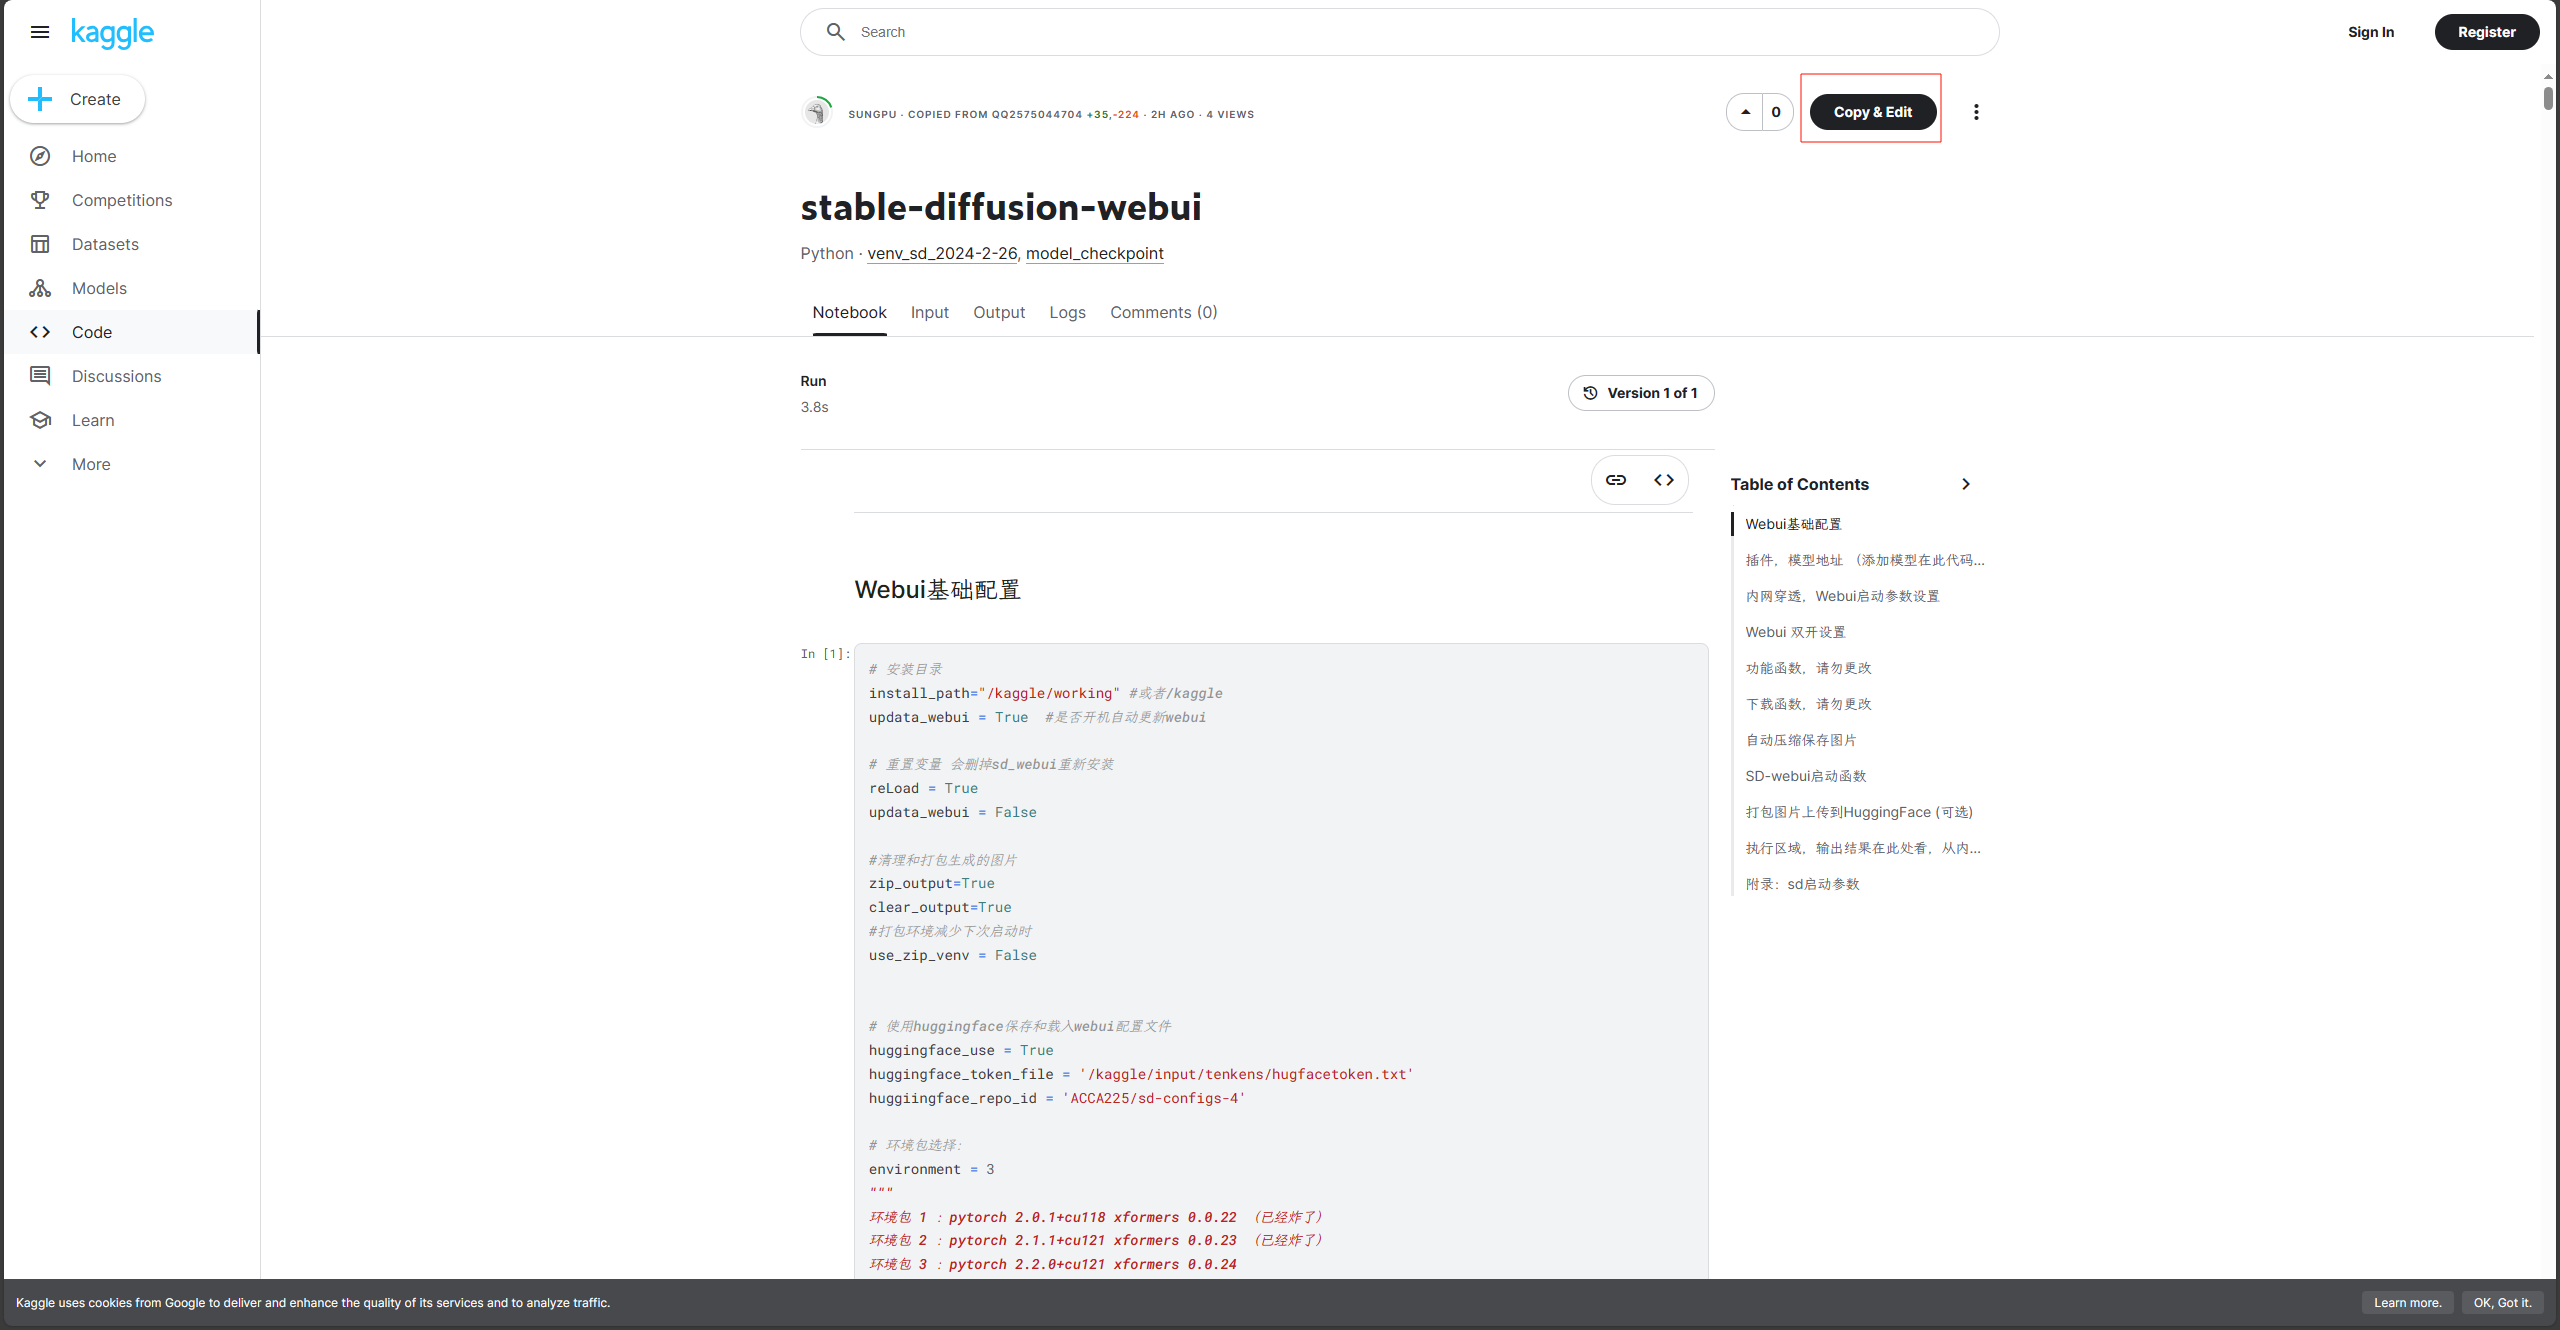This screenshot has height=1330, width=2560.
Task: Open Datasets in the sidebar
Action: [105, 244]
